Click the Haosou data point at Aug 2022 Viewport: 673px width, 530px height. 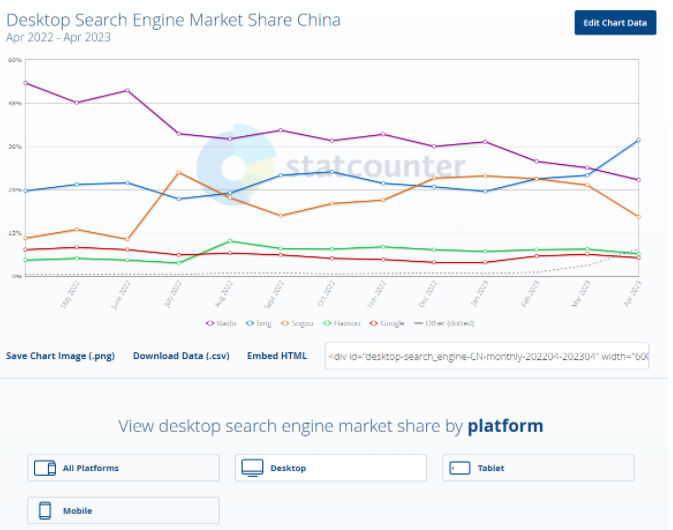point(231,242)
